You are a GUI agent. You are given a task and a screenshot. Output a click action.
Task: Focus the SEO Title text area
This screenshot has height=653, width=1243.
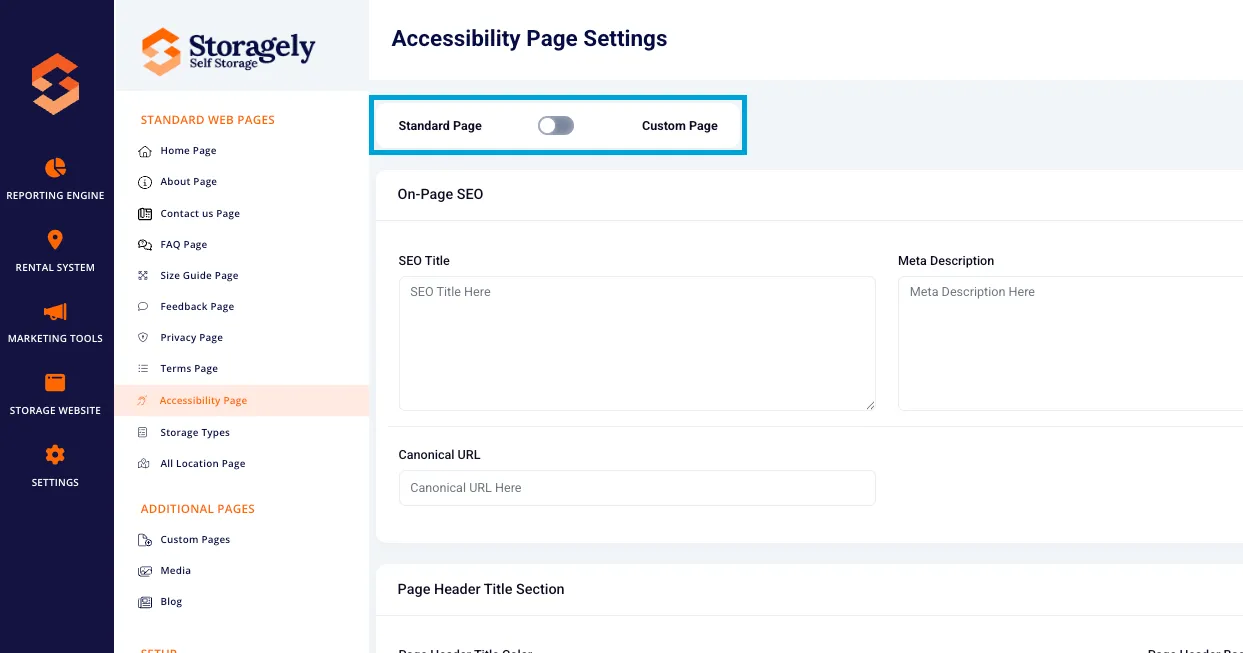tap(637, 343)
